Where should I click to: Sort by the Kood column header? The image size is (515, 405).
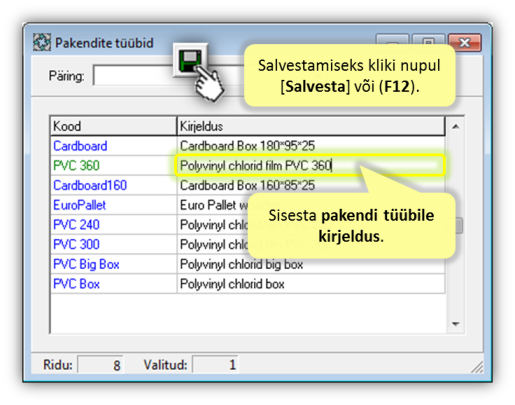pyautogui.click(x=113, y=126)
